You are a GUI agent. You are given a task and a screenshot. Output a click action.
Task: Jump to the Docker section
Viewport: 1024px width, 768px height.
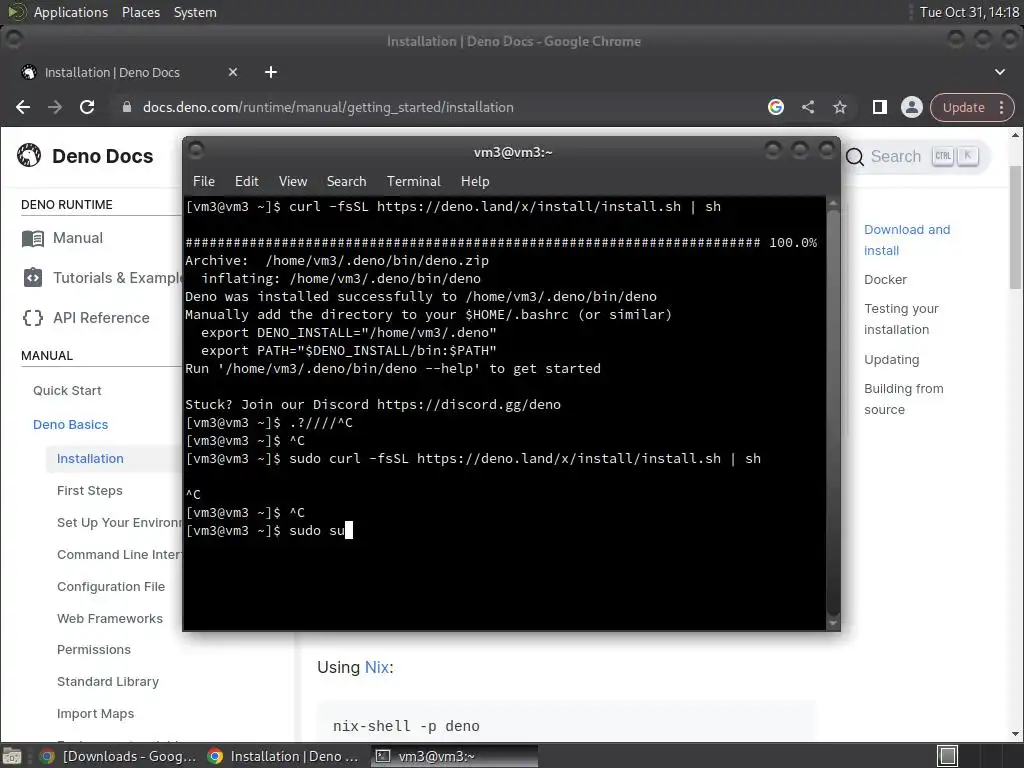coord(886,280)
